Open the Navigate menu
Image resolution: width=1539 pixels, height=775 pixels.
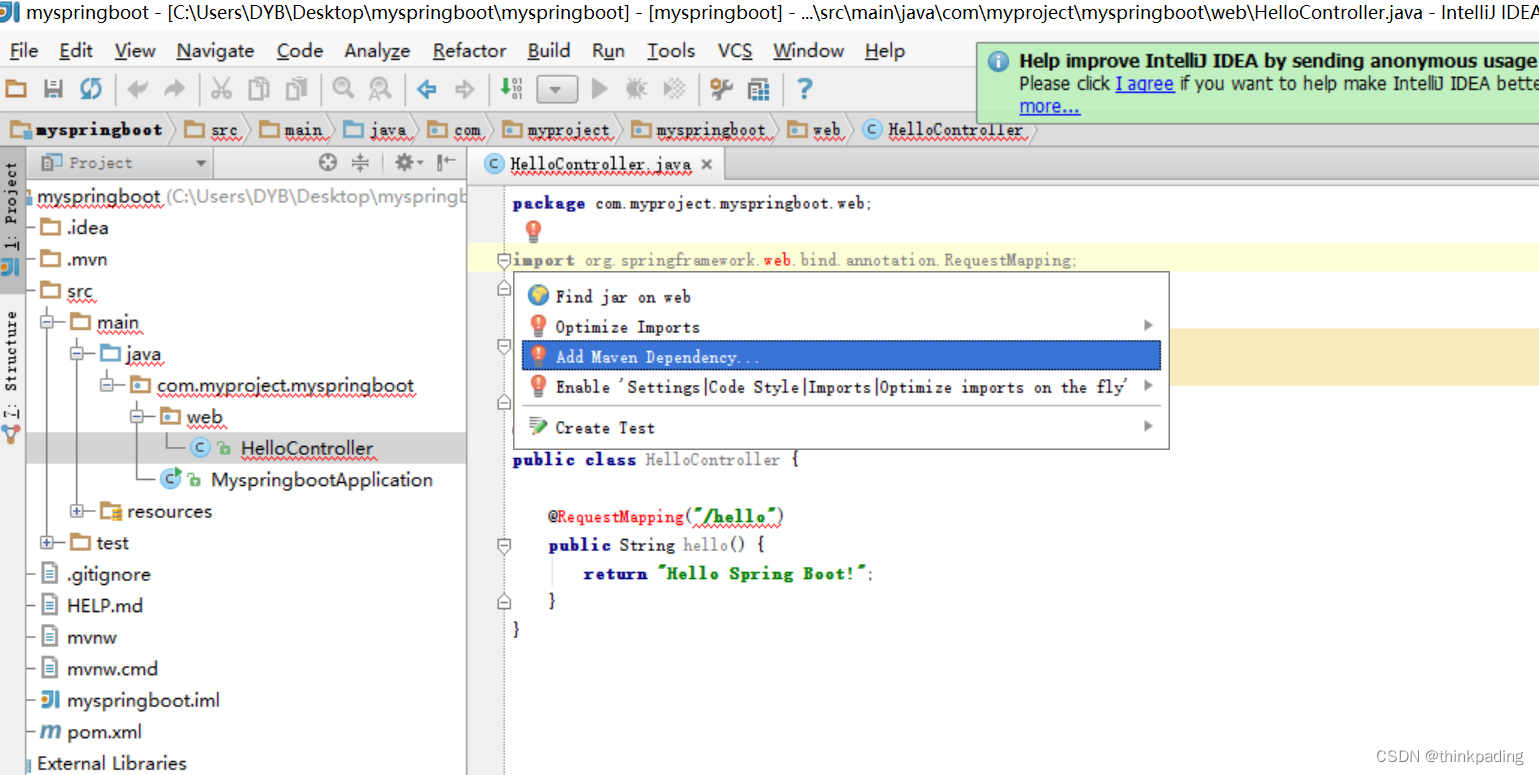215,51
